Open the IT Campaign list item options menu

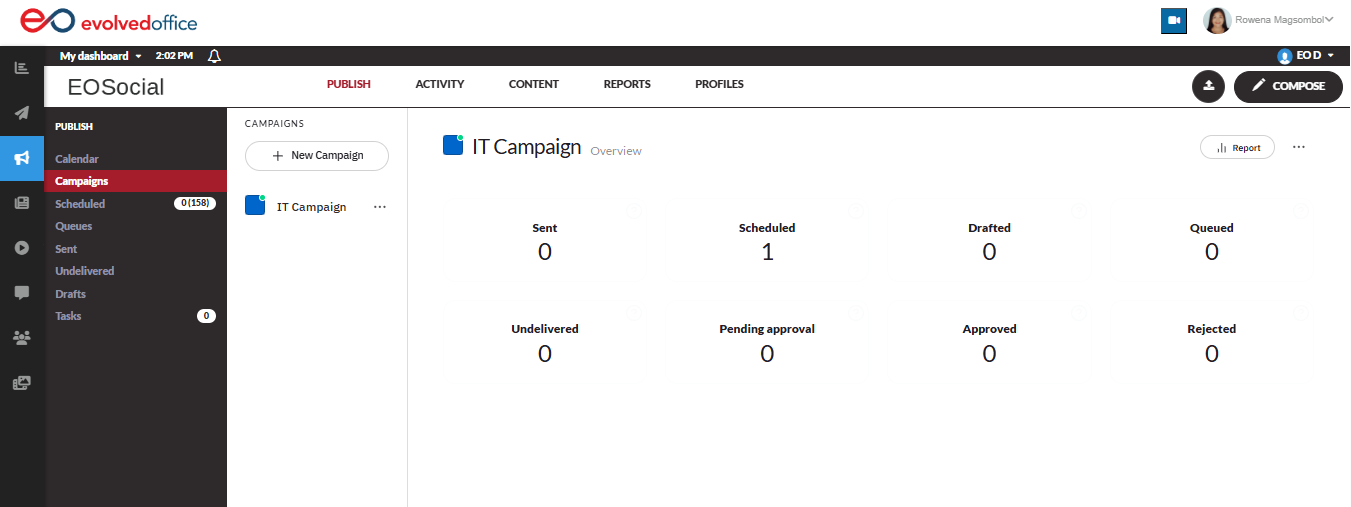(379, 207)
